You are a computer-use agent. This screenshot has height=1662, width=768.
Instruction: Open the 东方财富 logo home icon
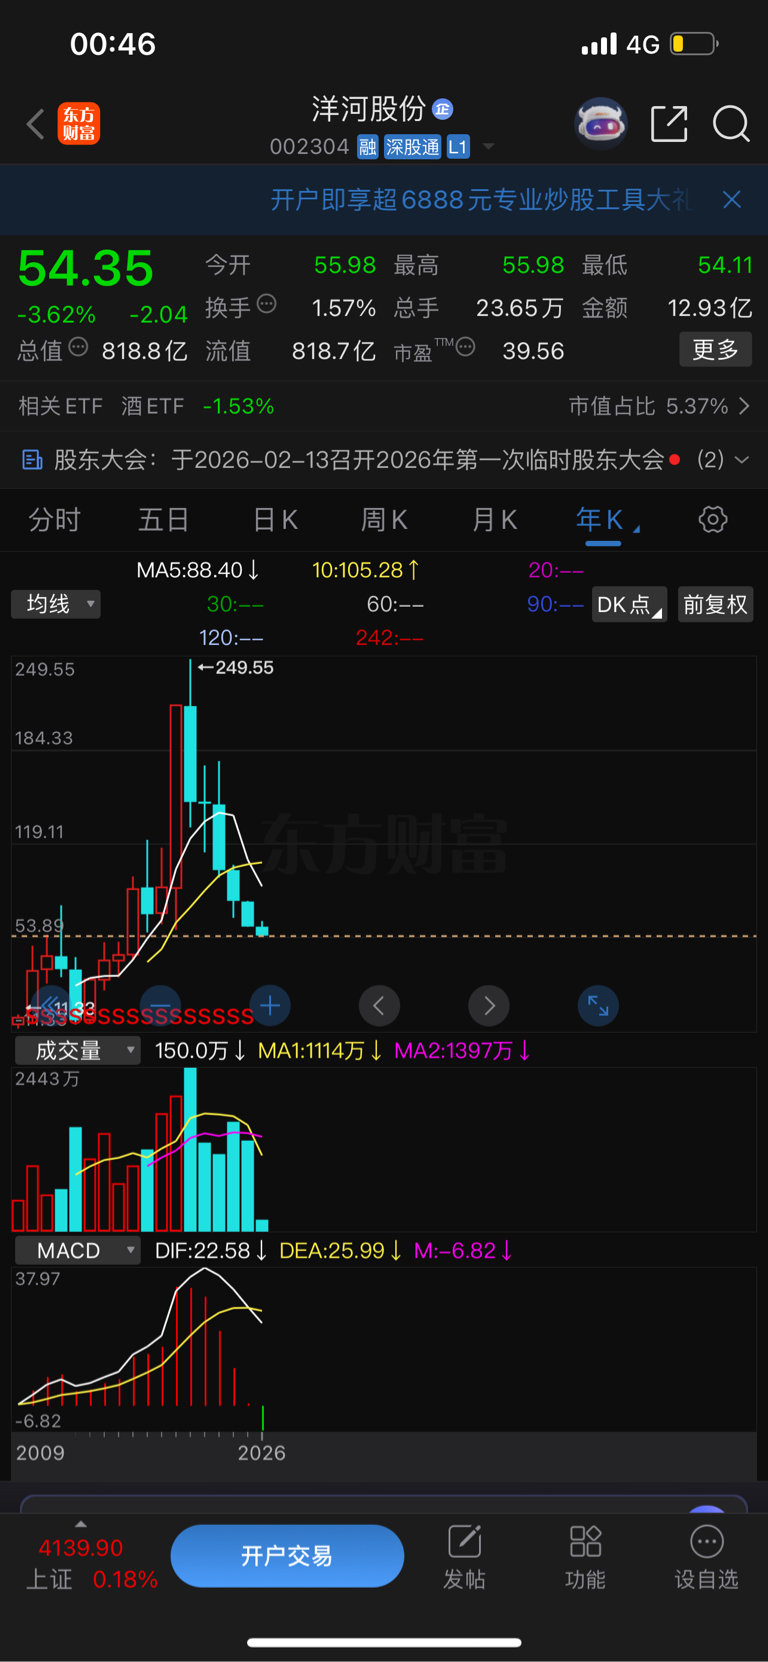(79, 124)
